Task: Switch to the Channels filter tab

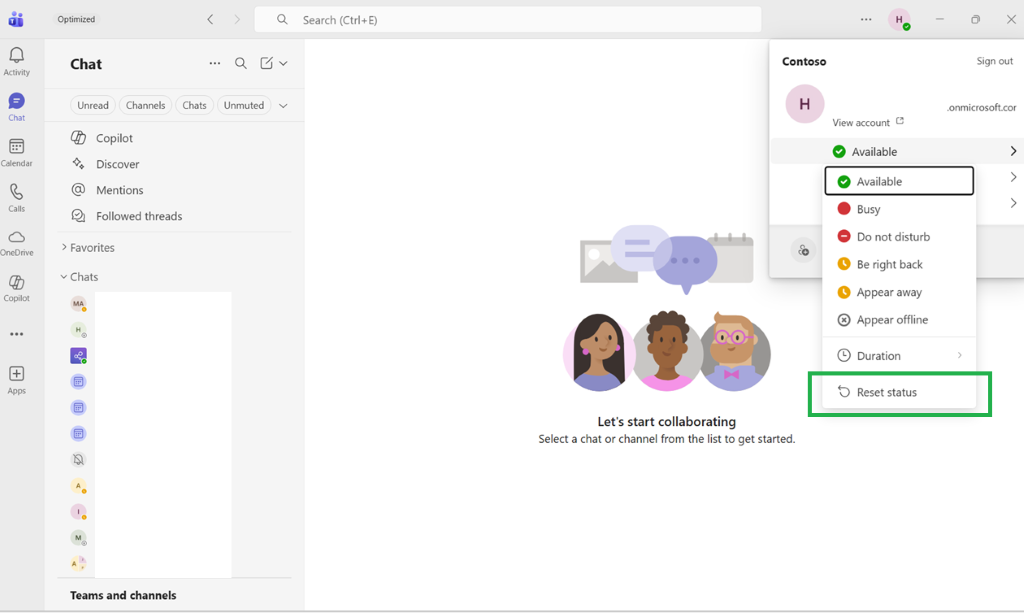Action: [x=145, y=105]
